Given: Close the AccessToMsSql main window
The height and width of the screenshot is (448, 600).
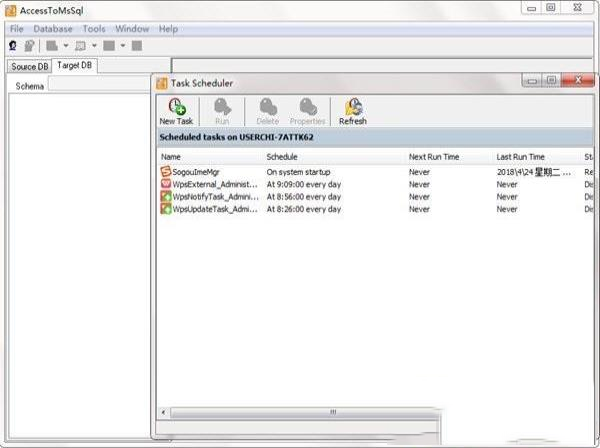Looking at the screenshot, I should pyautogui.click(x=578, y=7).
